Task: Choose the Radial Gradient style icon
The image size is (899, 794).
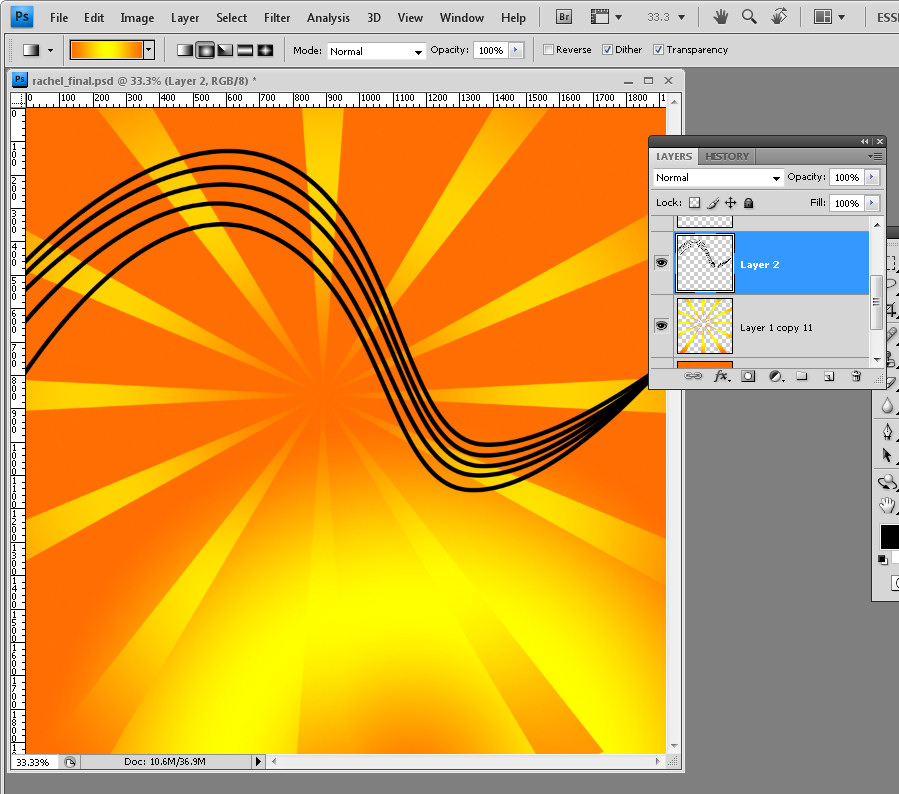Action: [x=205, y=50]
